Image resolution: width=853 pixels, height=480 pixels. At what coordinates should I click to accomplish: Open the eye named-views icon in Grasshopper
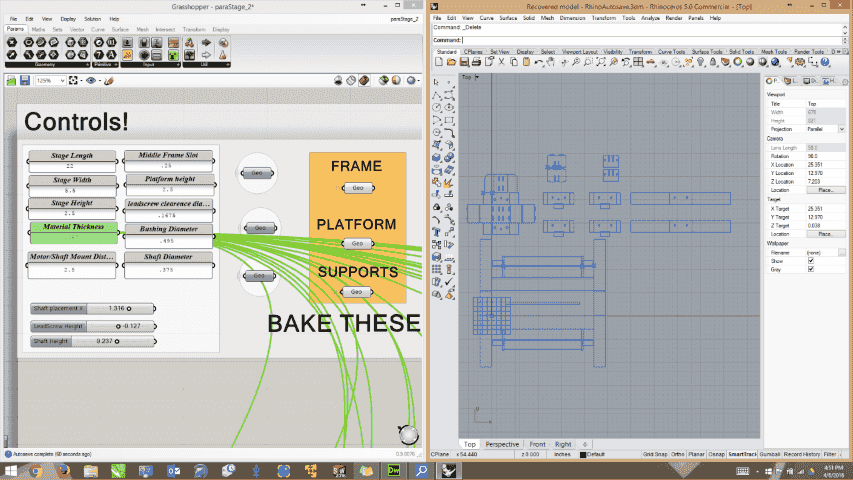(91, 81)
